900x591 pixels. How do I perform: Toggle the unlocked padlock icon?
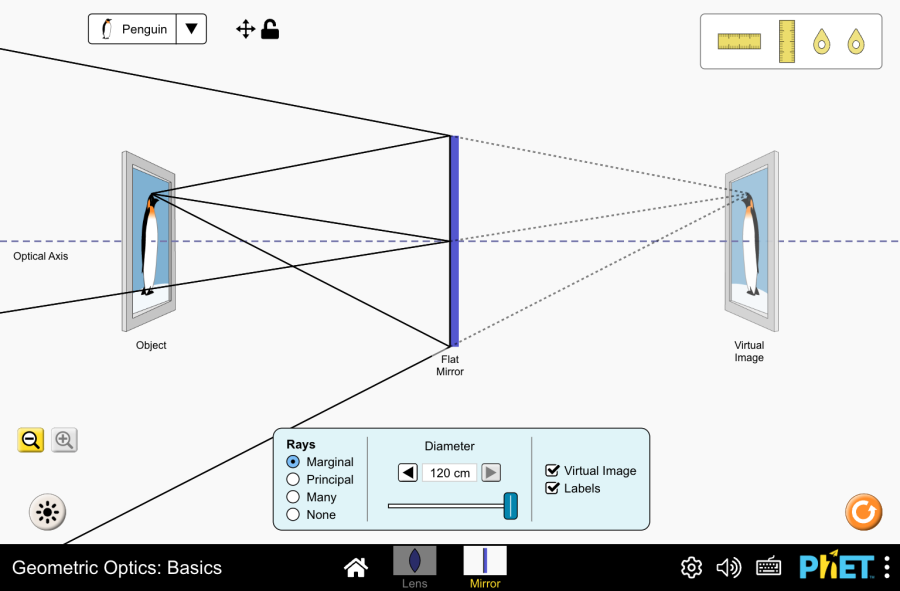point(270,29)
